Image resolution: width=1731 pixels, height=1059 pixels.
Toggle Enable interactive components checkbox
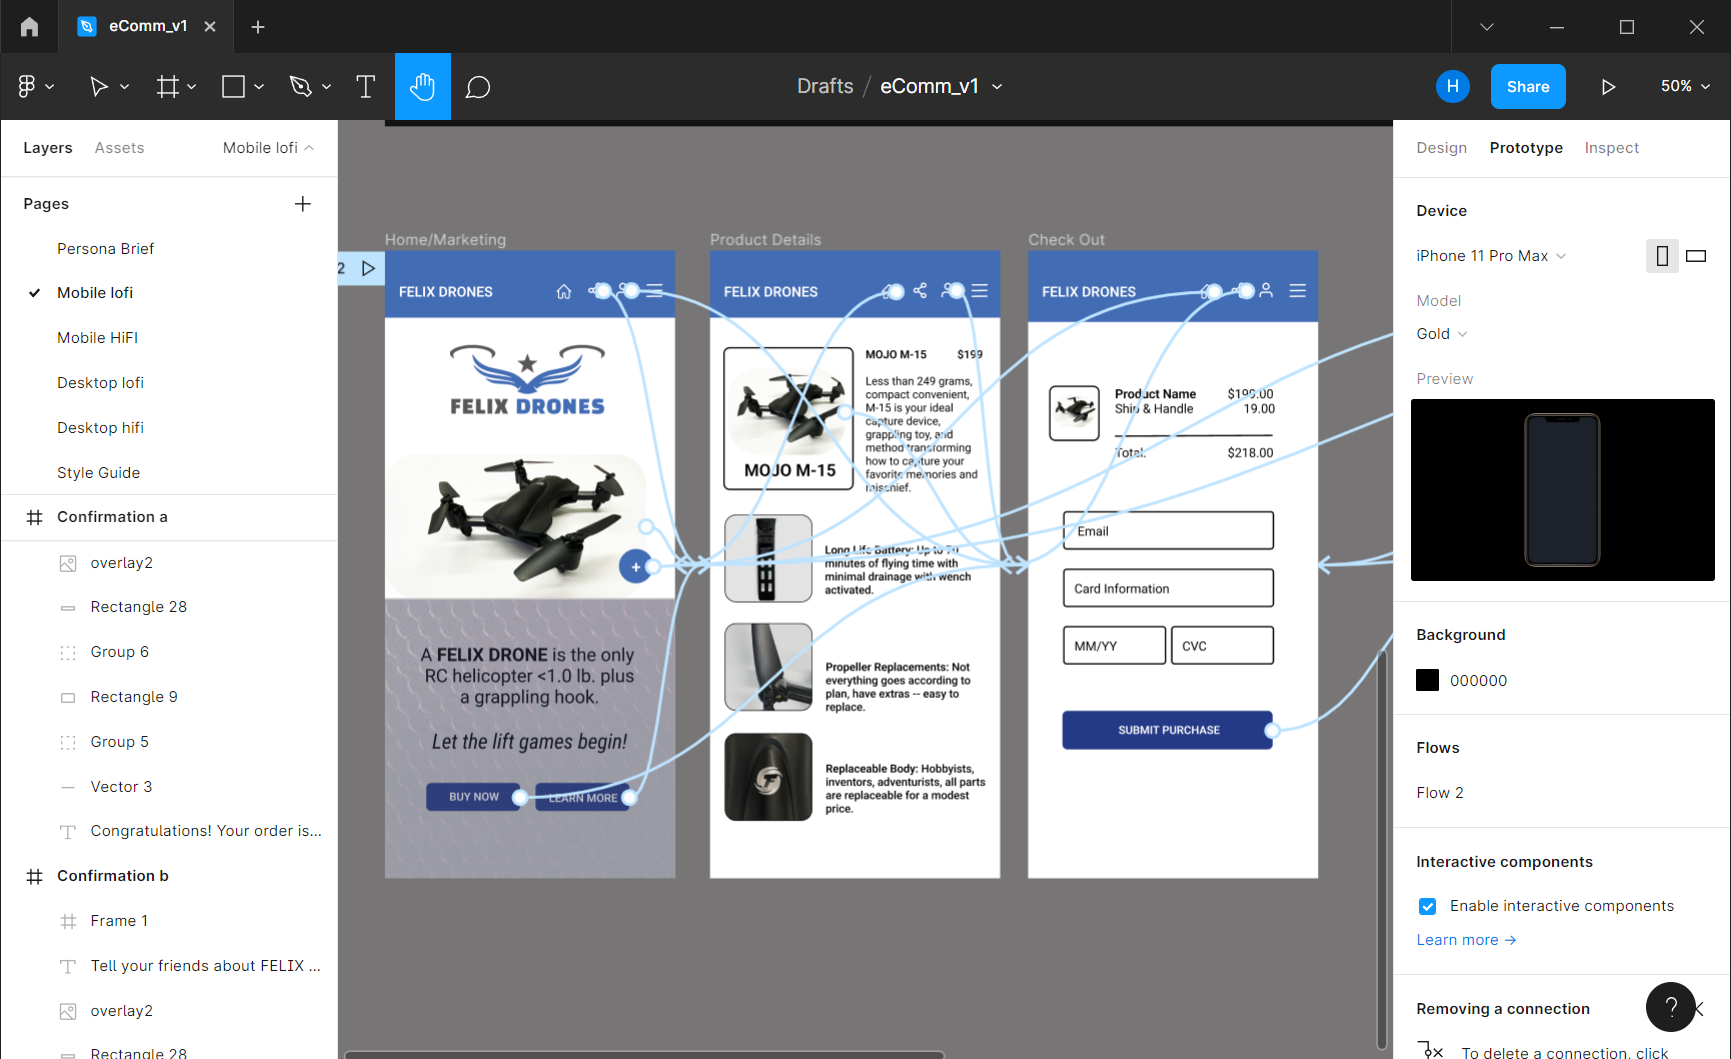pos(1428,906)
